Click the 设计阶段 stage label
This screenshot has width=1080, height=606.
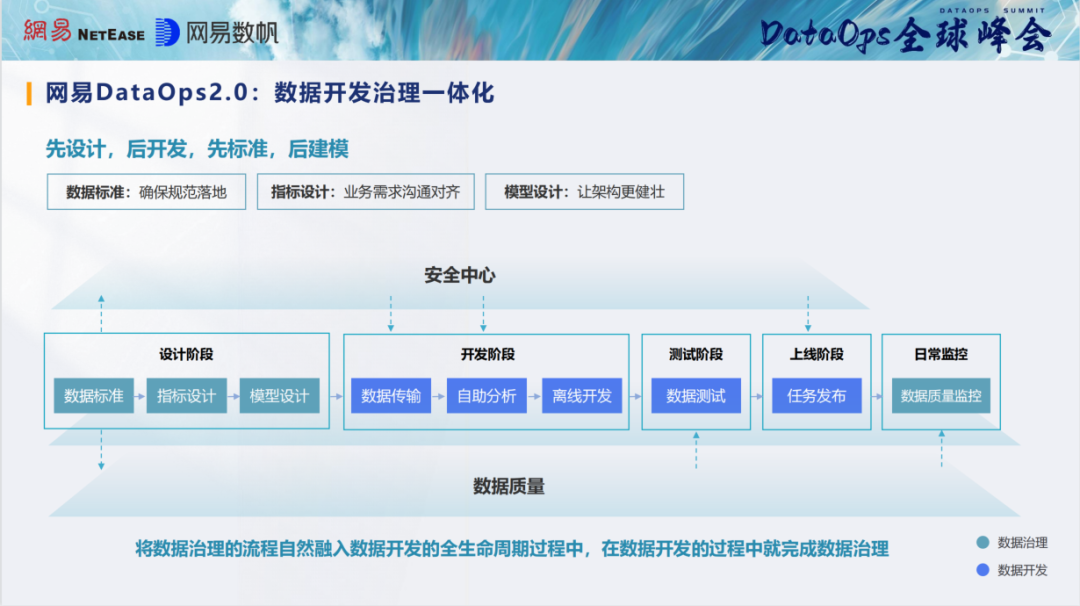(x=186, y=354)
